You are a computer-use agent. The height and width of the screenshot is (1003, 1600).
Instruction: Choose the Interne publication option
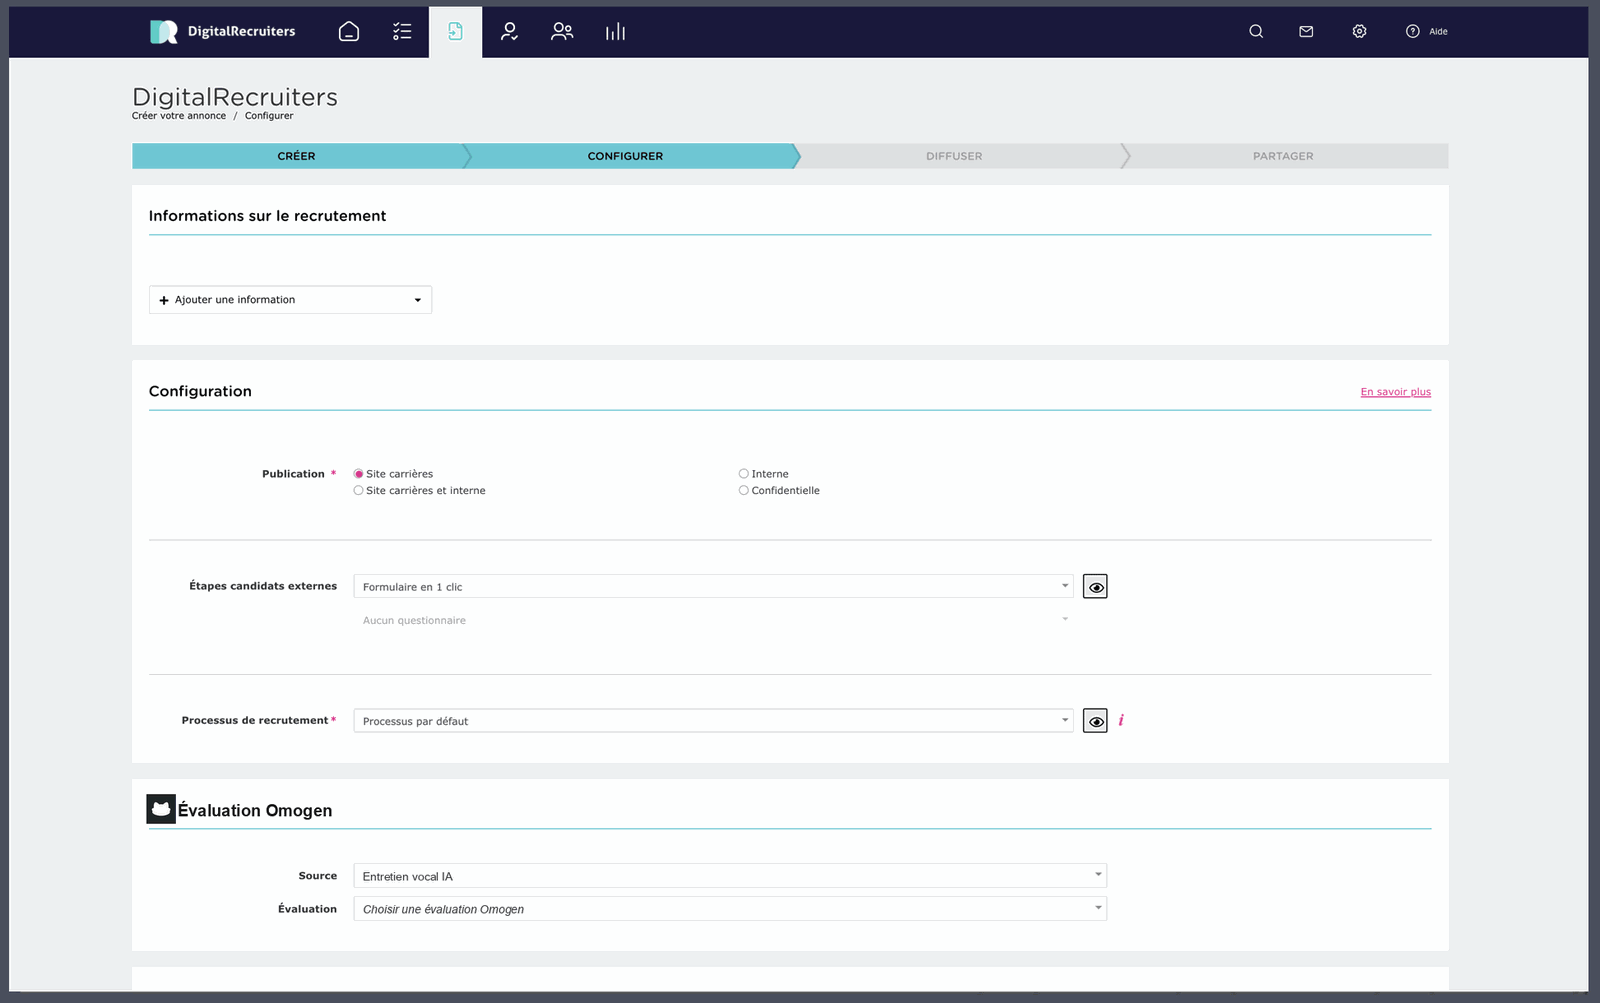[x=743, y=474]
